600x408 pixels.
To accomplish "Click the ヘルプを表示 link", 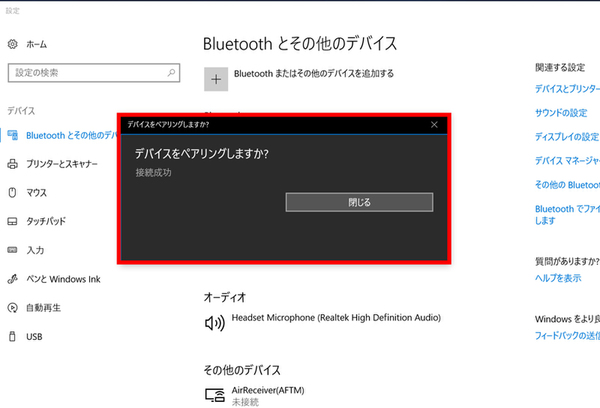I will click(x=558, y=278).
